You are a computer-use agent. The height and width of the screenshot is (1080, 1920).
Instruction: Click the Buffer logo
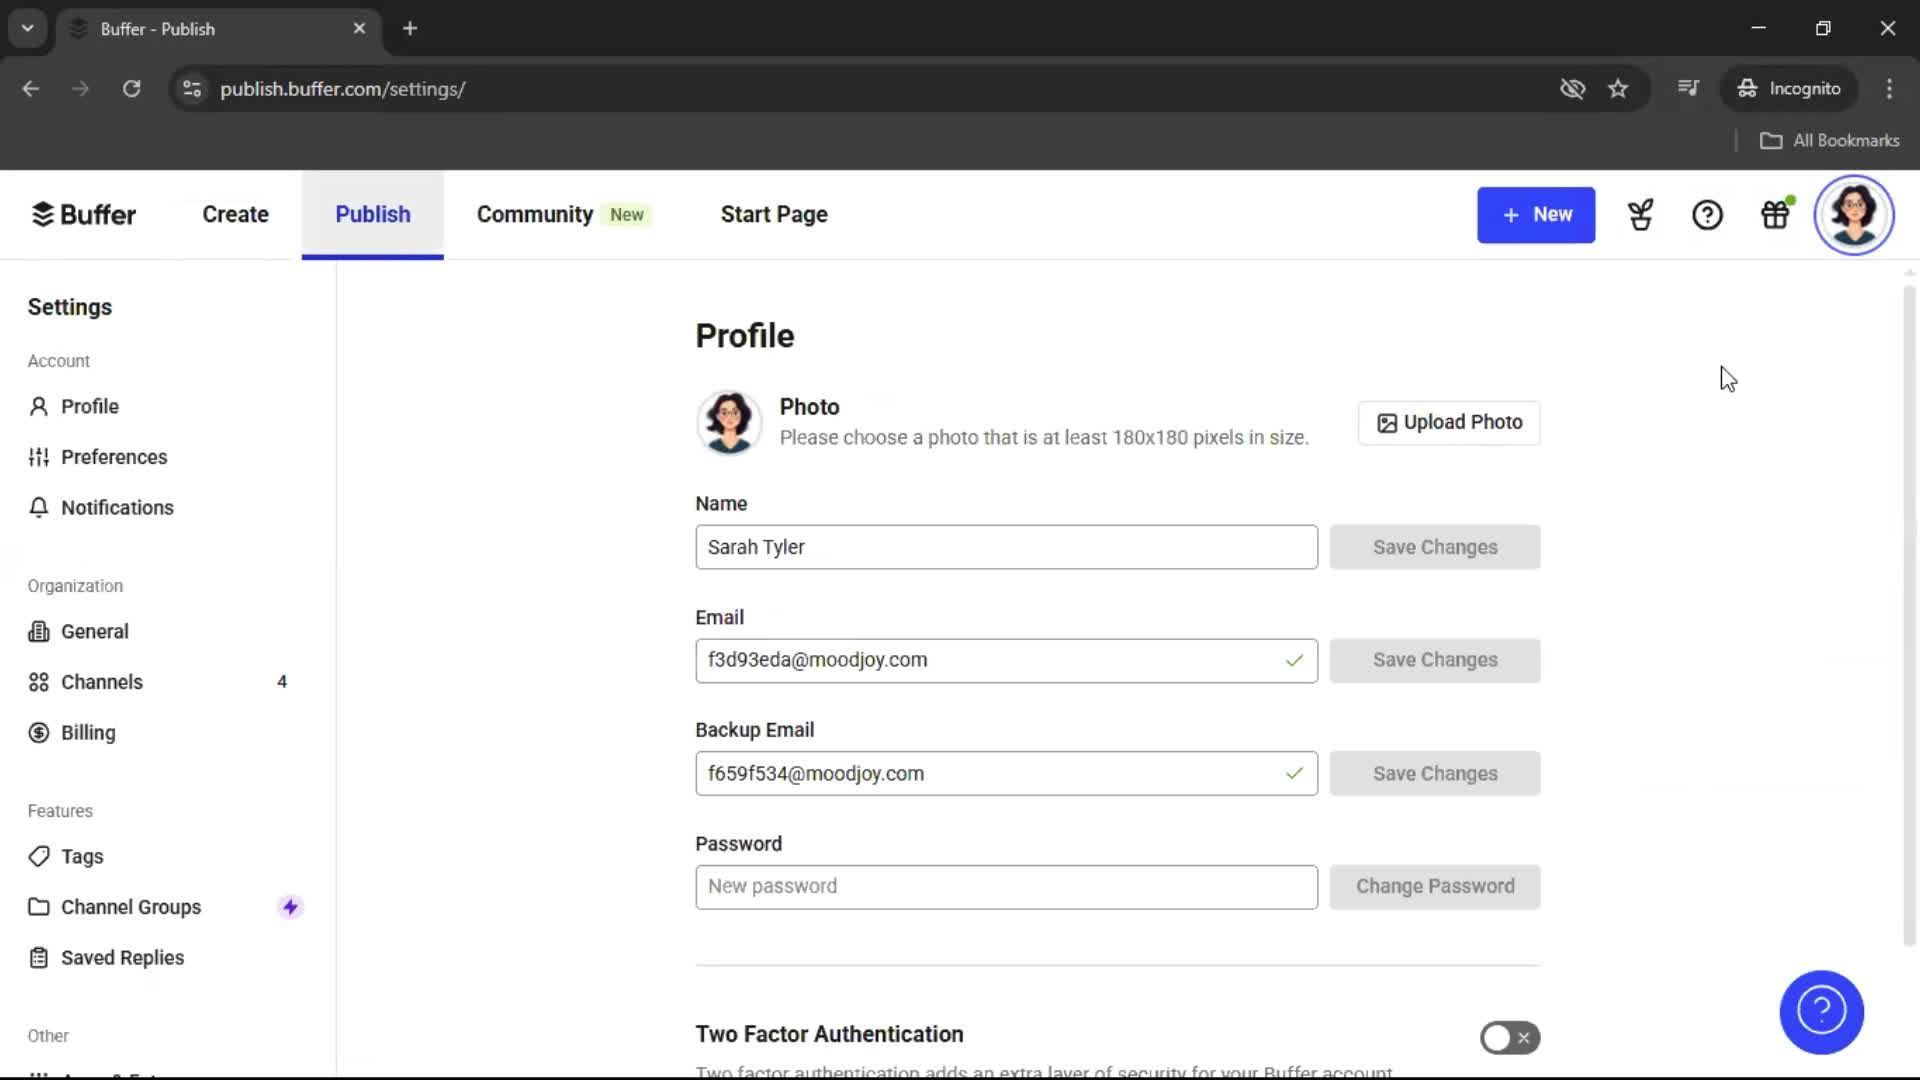coord(84,215)
